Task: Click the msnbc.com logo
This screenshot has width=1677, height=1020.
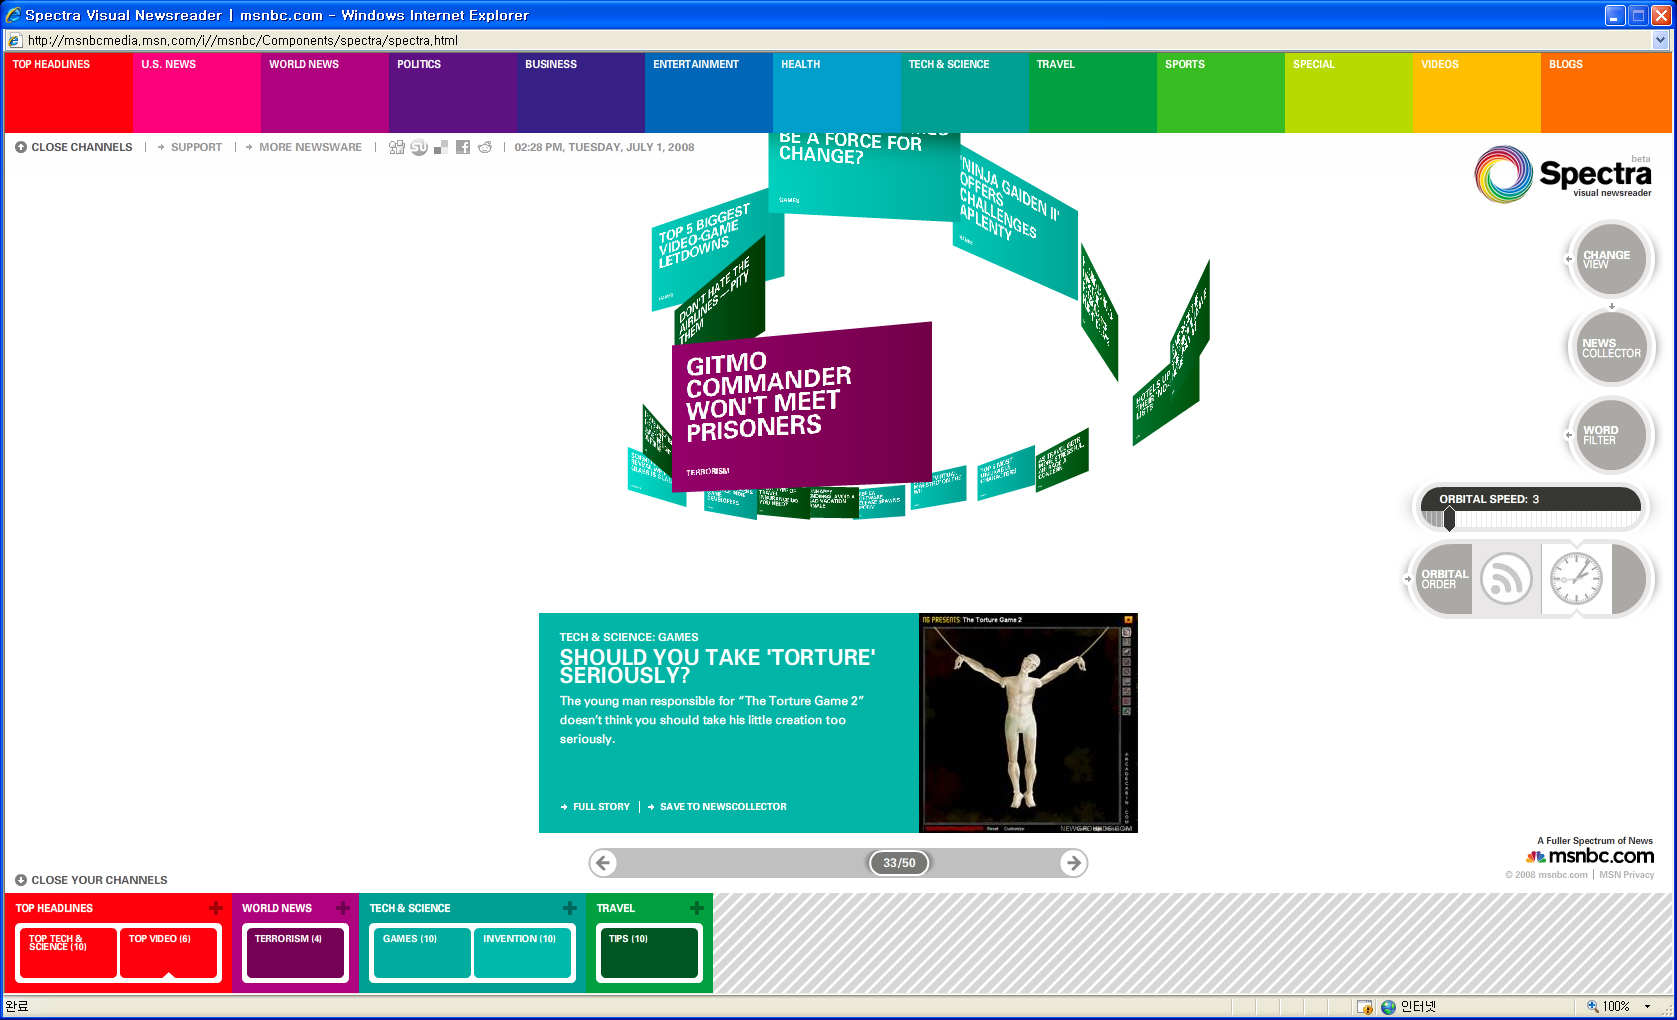Action: click(x=1590, y=856)
